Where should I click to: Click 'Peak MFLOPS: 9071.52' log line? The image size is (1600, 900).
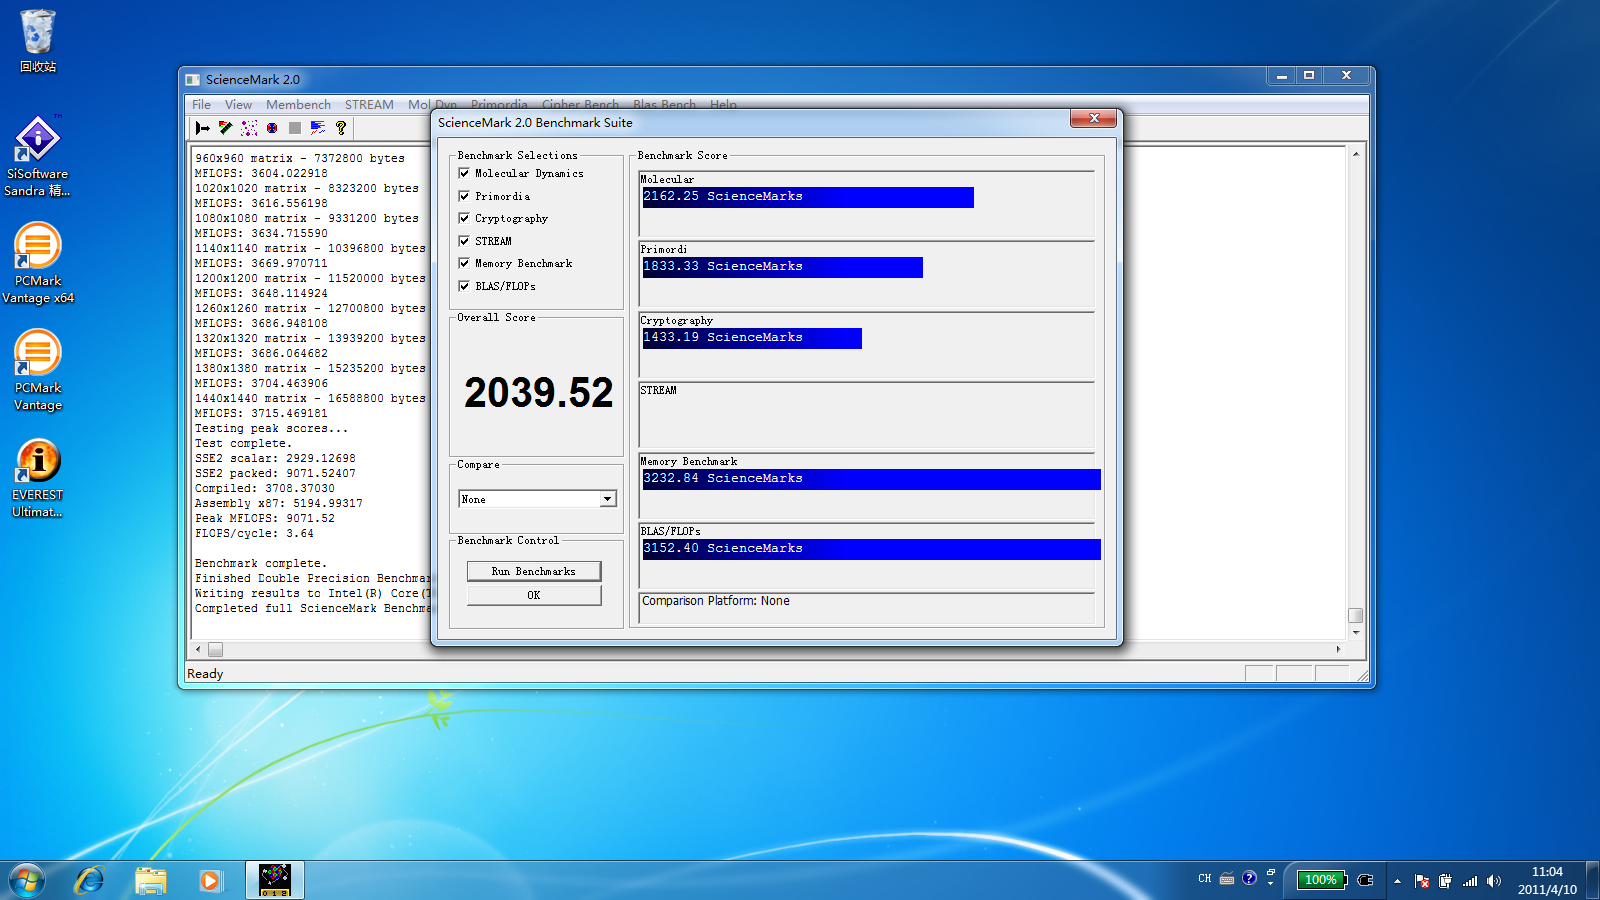tap(265, 518)
